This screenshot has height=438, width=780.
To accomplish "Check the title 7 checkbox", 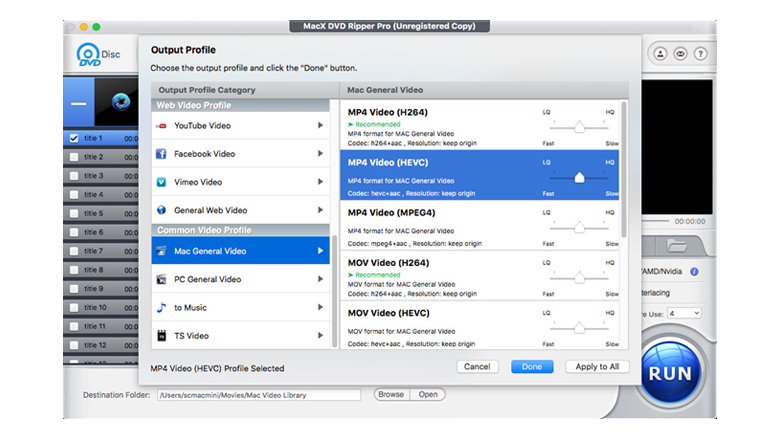I will coord(74,251).
